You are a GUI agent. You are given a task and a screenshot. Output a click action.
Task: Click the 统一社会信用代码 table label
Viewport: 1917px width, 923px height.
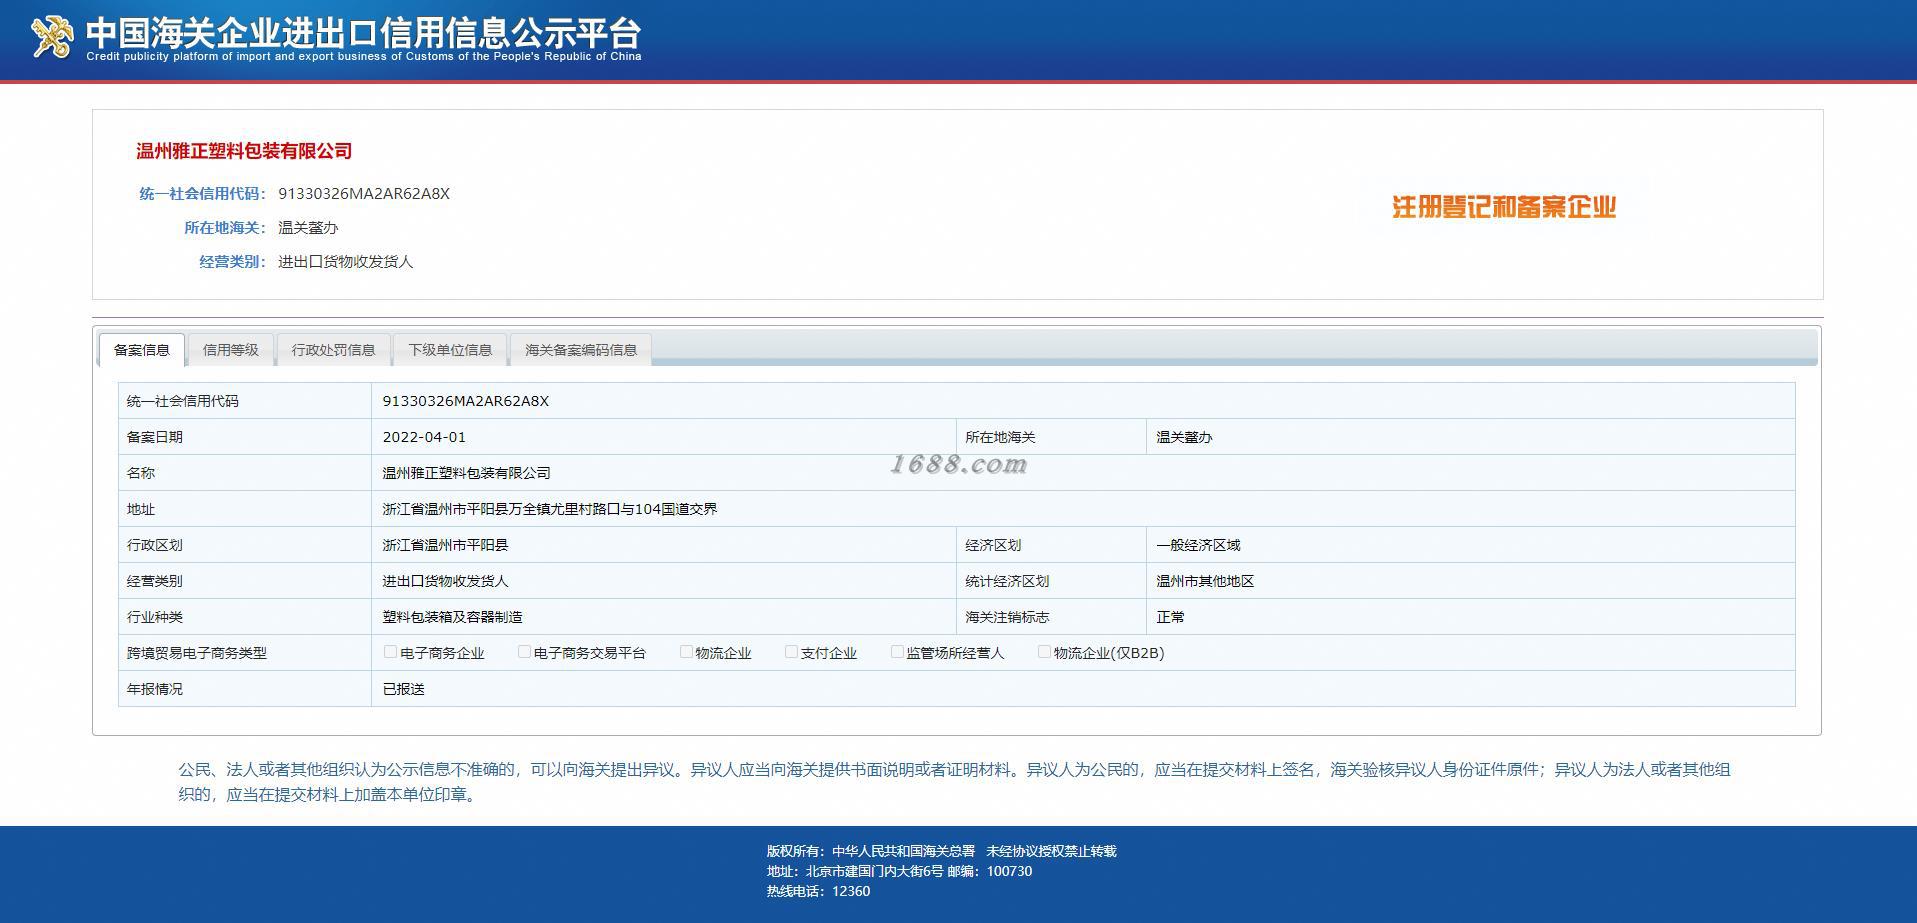point(183,401)
